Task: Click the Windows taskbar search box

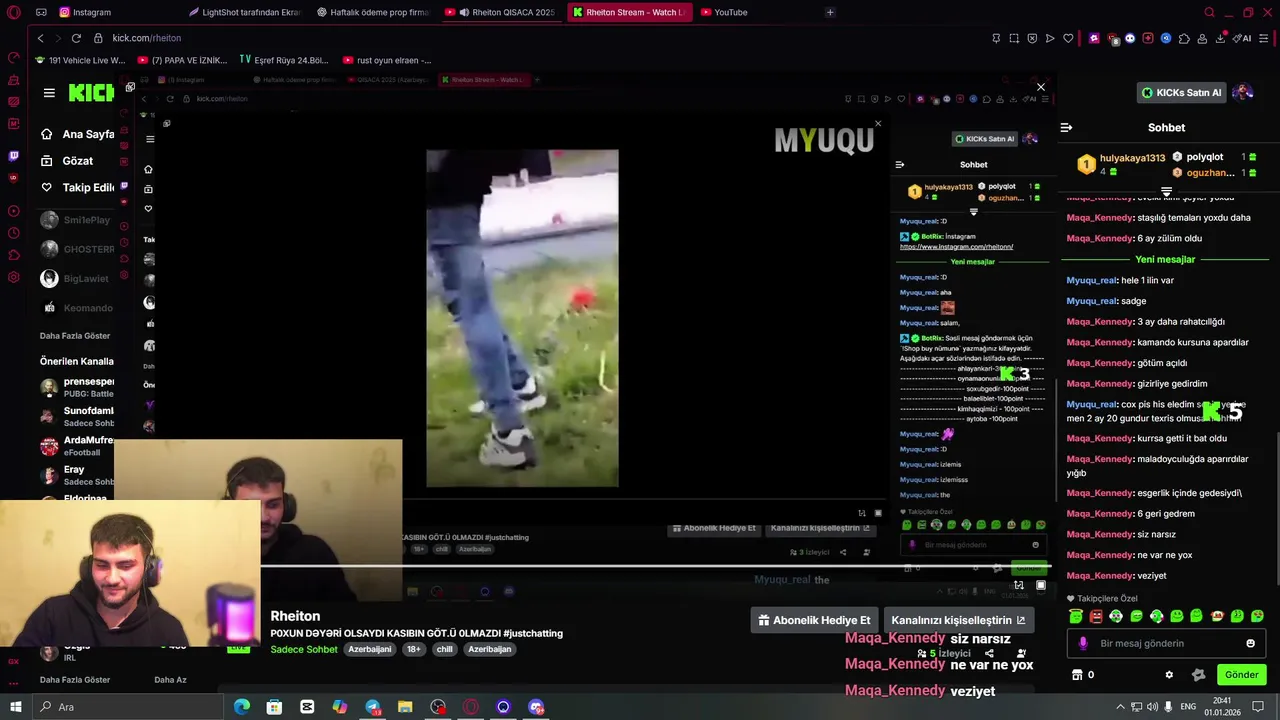Action: click(x=127, y=707)
